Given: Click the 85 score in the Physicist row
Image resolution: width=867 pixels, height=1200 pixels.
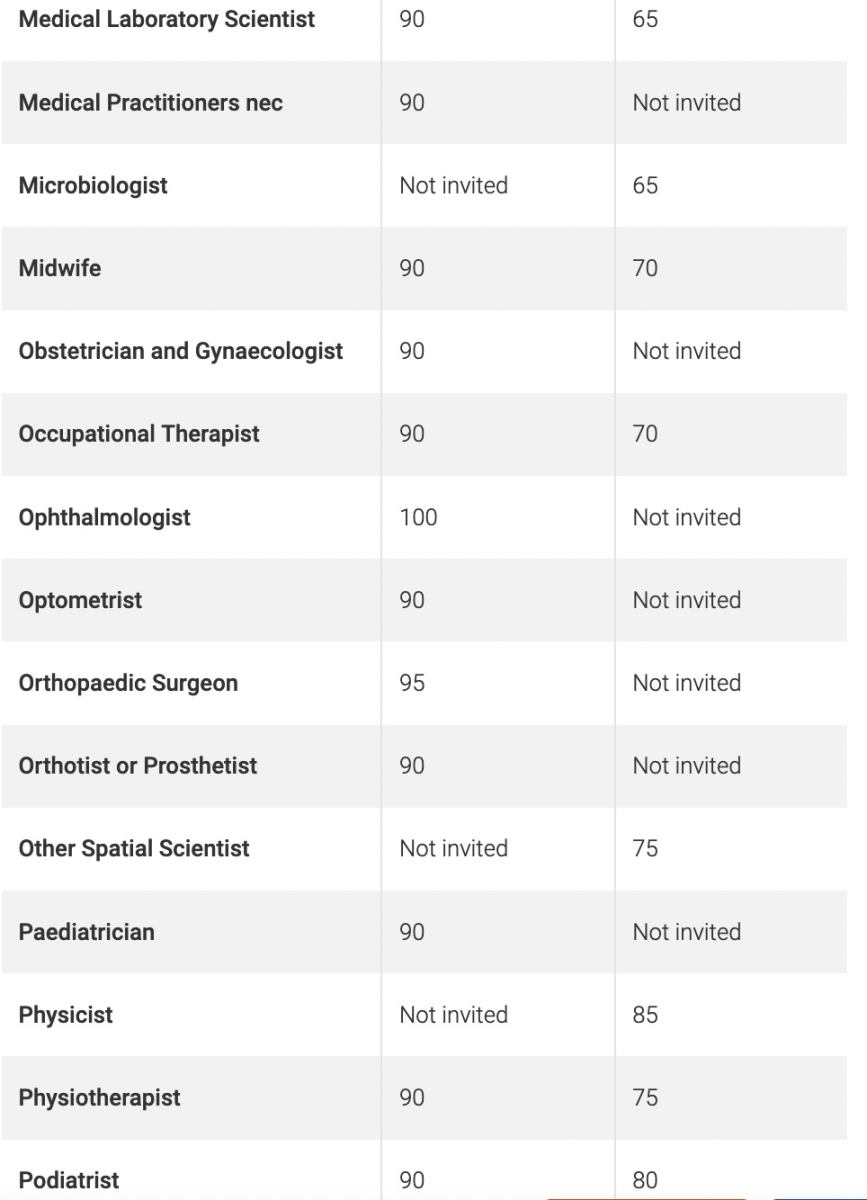Looking at the screenshot, I should tap(645, 1015).
